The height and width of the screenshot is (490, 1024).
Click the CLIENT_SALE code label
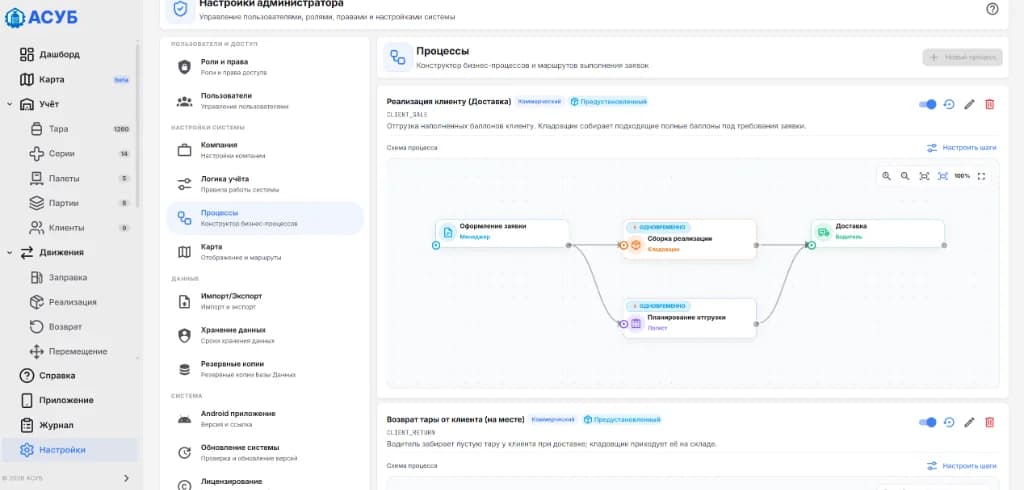point(407,115)
